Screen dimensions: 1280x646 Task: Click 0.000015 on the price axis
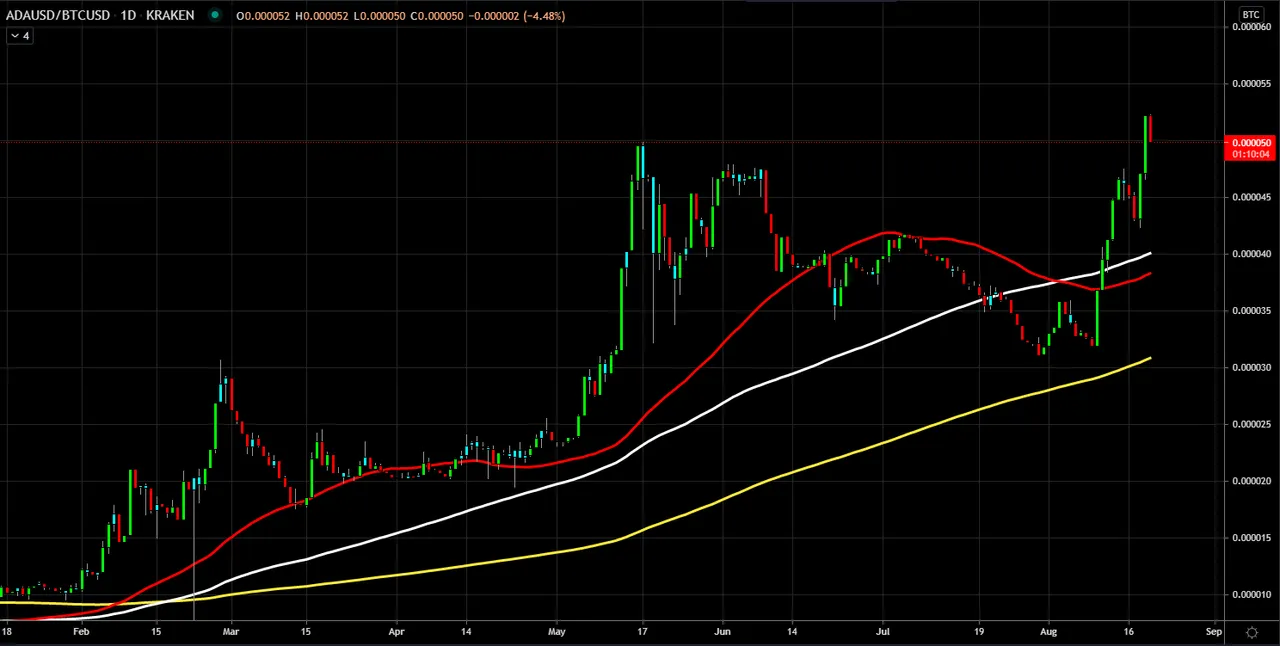(1251, 538)
